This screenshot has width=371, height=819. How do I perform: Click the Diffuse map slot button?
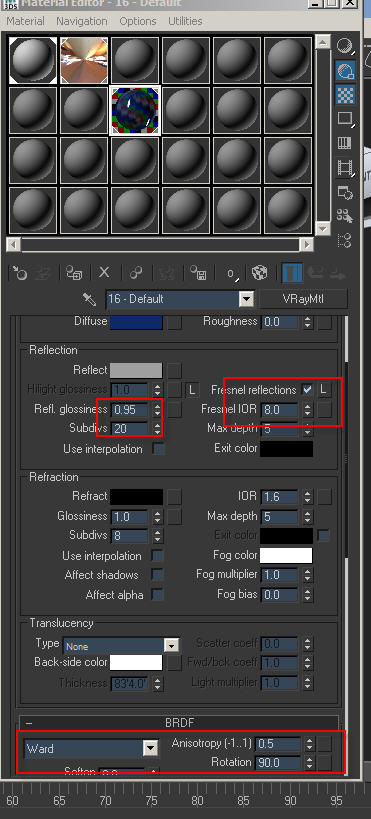(175, 322)
